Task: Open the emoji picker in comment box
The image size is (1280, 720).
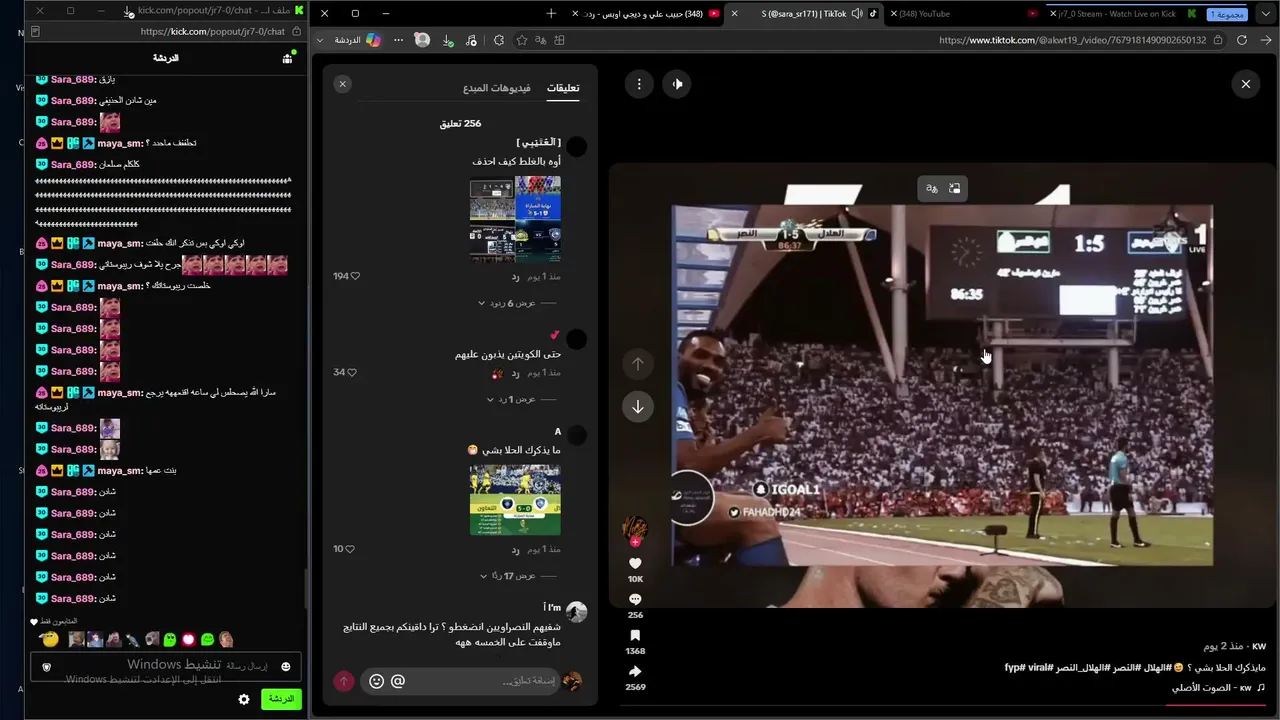Action: pos(376,681)
